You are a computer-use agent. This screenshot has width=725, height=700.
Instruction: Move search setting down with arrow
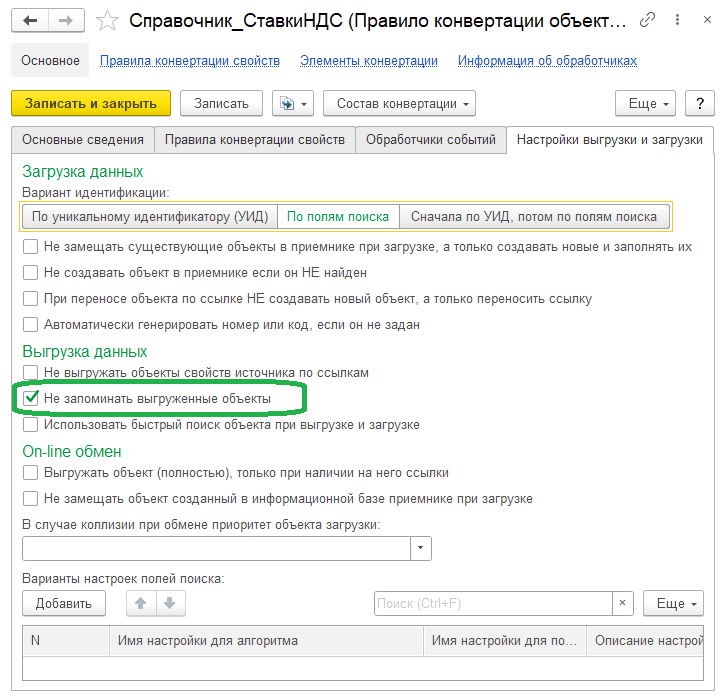pyautogui.click(x=170, y=603)
